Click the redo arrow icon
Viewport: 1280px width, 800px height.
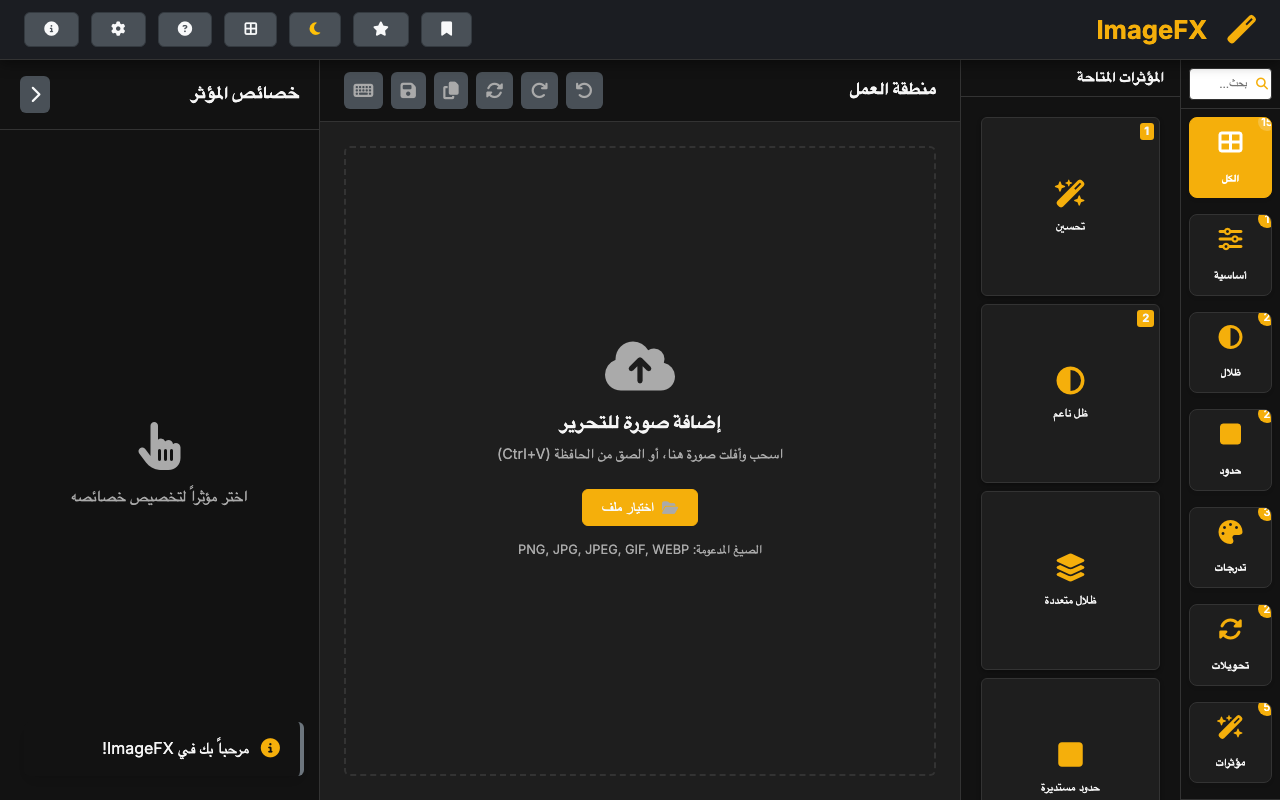point(539,90)
